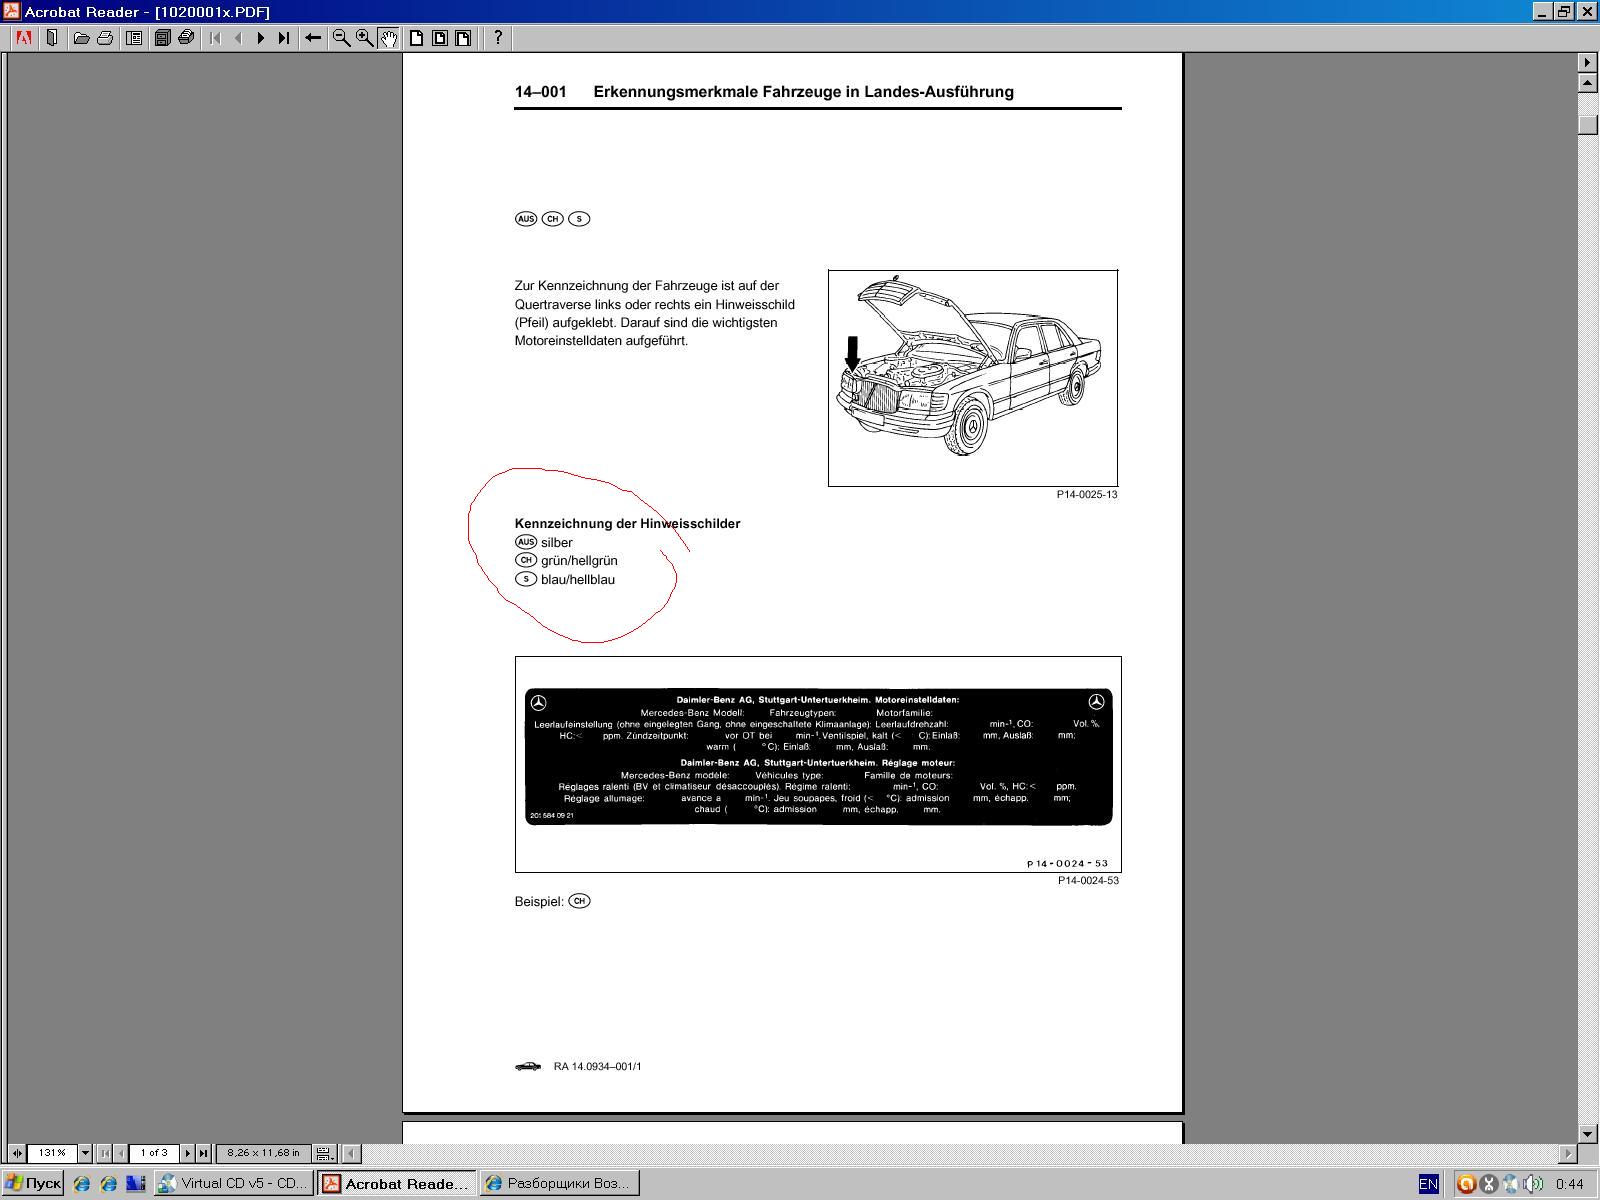Click the 131% zoom level field

52,1153
